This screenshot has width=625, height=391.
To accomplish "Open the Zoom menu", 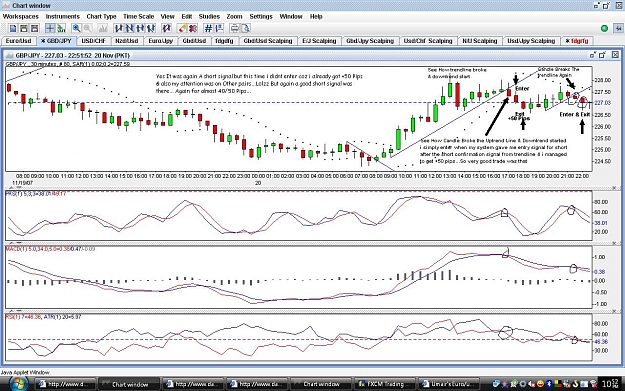I will tap(234, 16).
